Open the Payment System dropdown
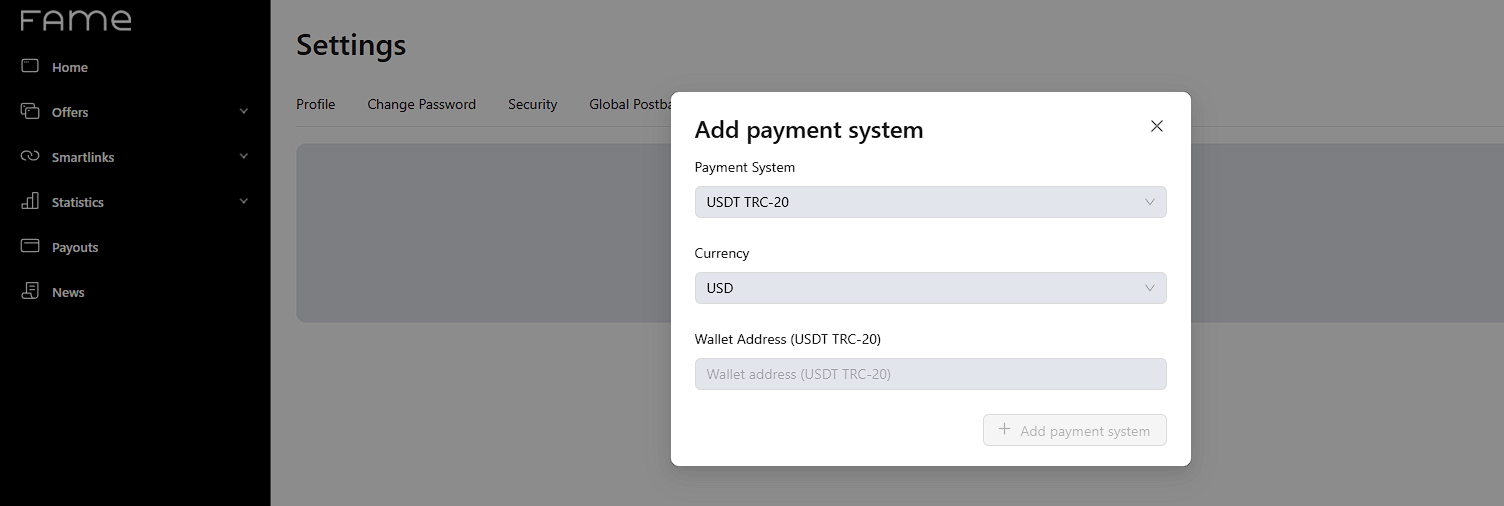1504x506 pixels. (930, 202)
